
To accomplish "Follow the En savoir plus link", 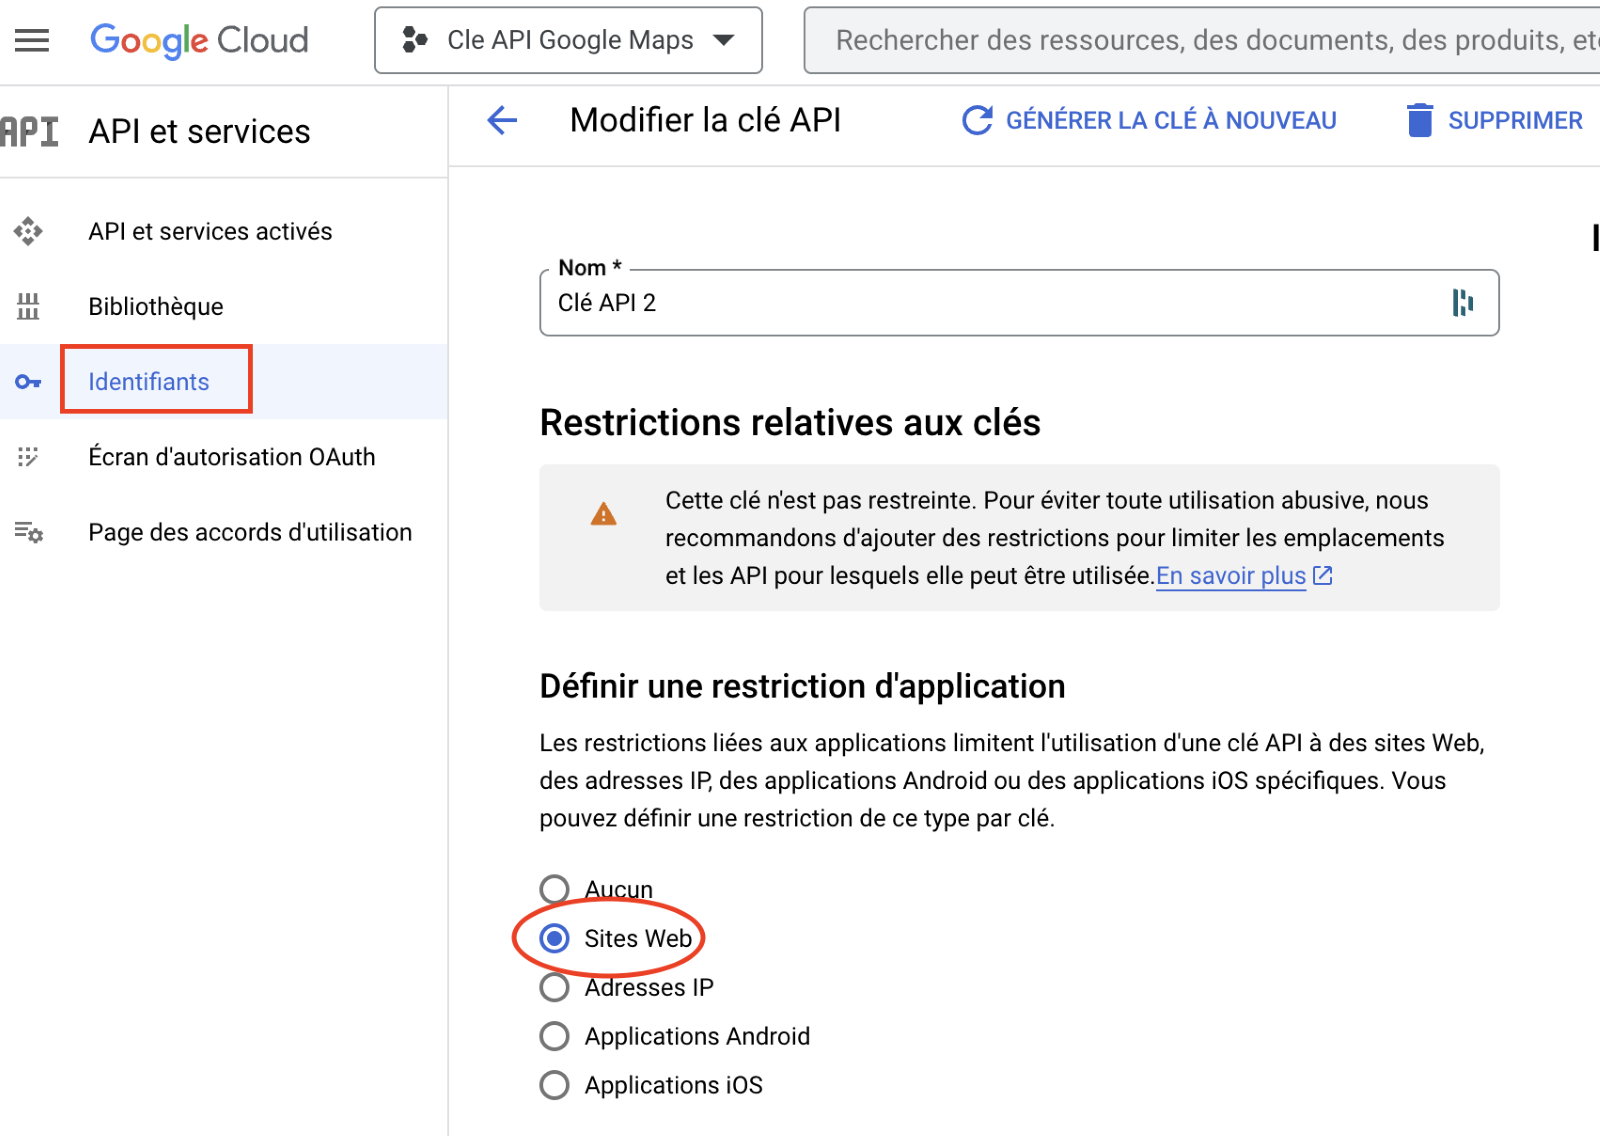I will (x=1231, y=576).
